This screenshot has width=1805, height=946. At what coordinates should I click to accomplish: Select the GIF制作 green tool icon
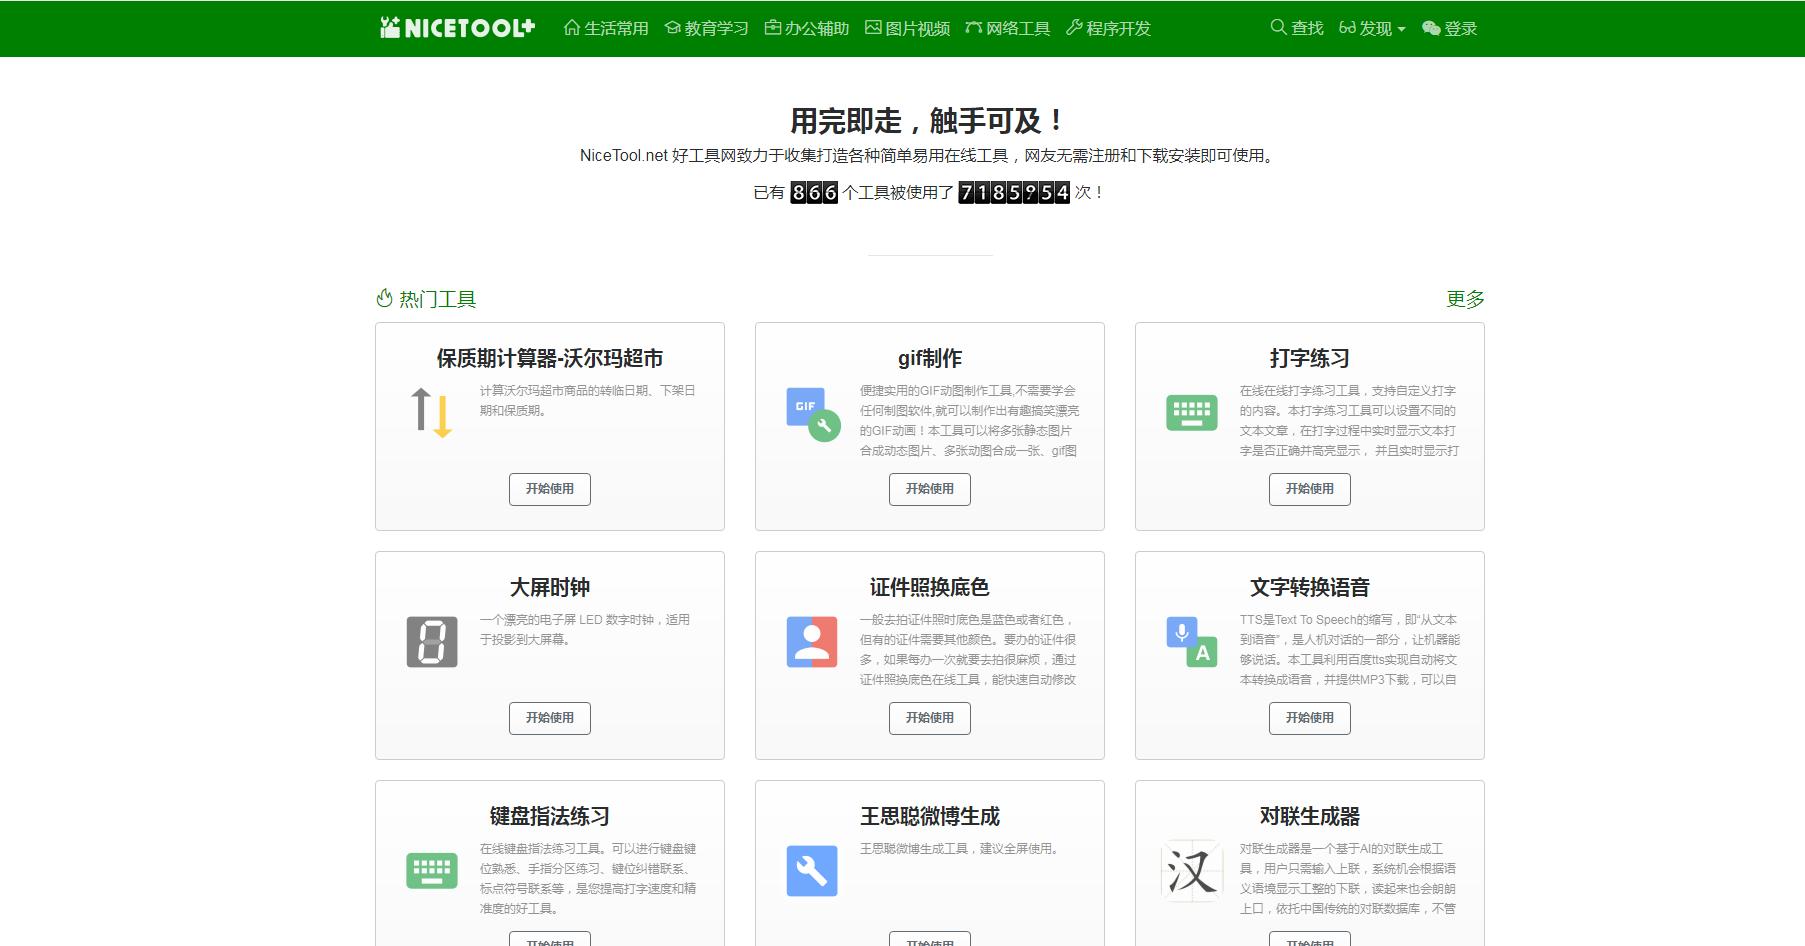[811, 413]
